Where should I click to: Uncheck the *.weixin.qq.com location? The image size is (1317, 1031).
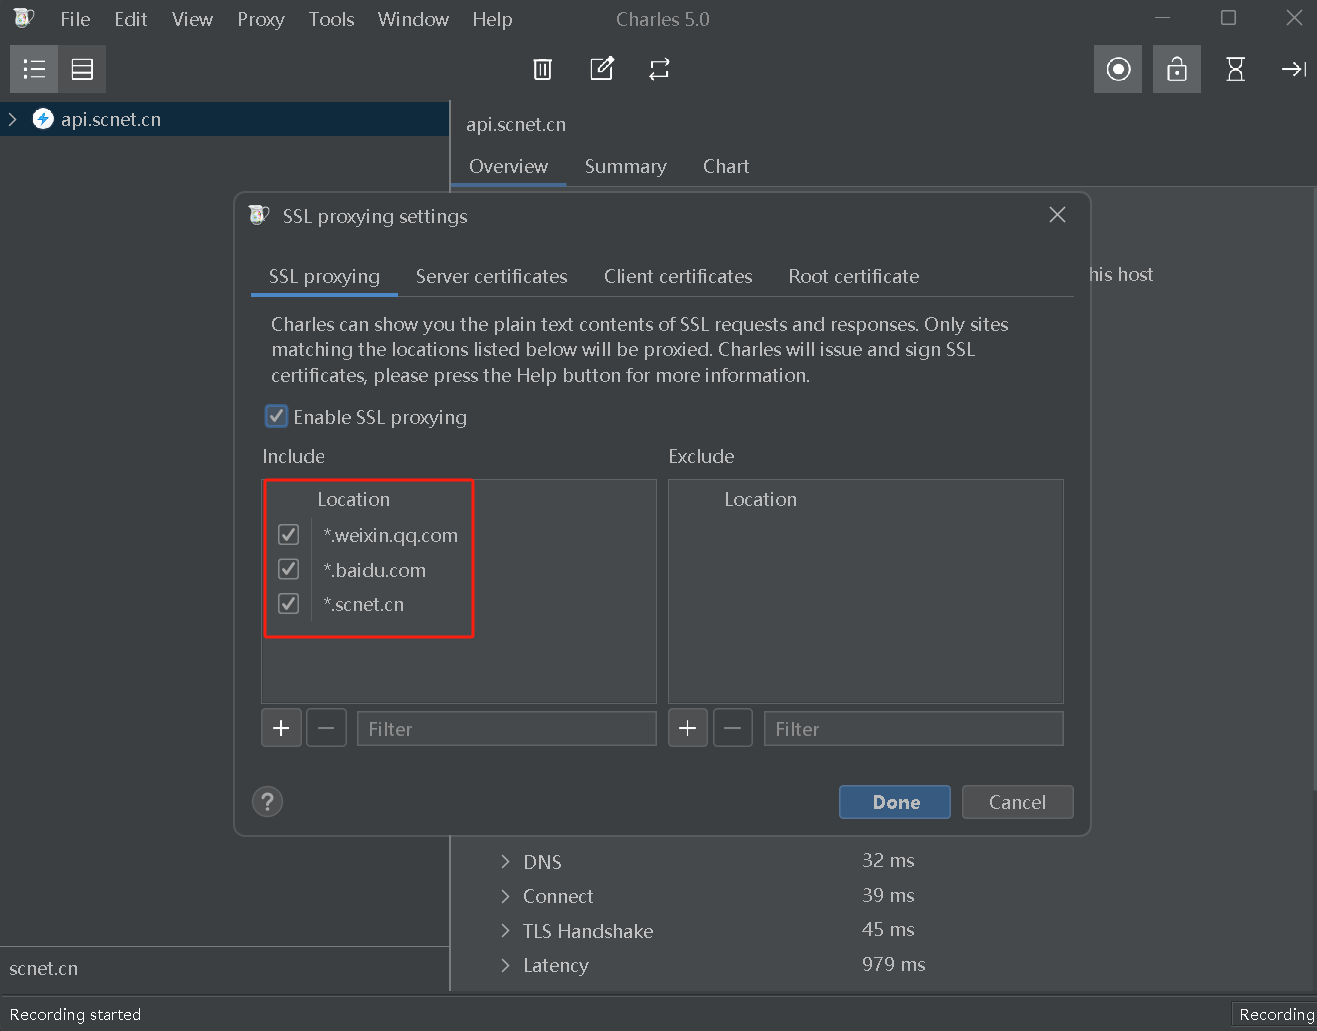tap(288, 535)
